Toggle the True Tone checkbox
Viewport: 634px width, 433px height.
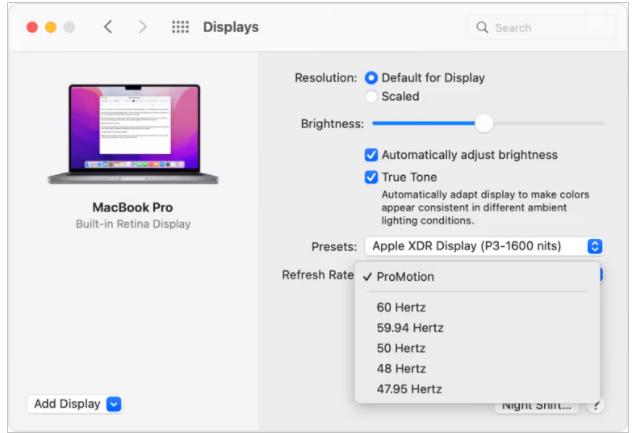point(371,177)
